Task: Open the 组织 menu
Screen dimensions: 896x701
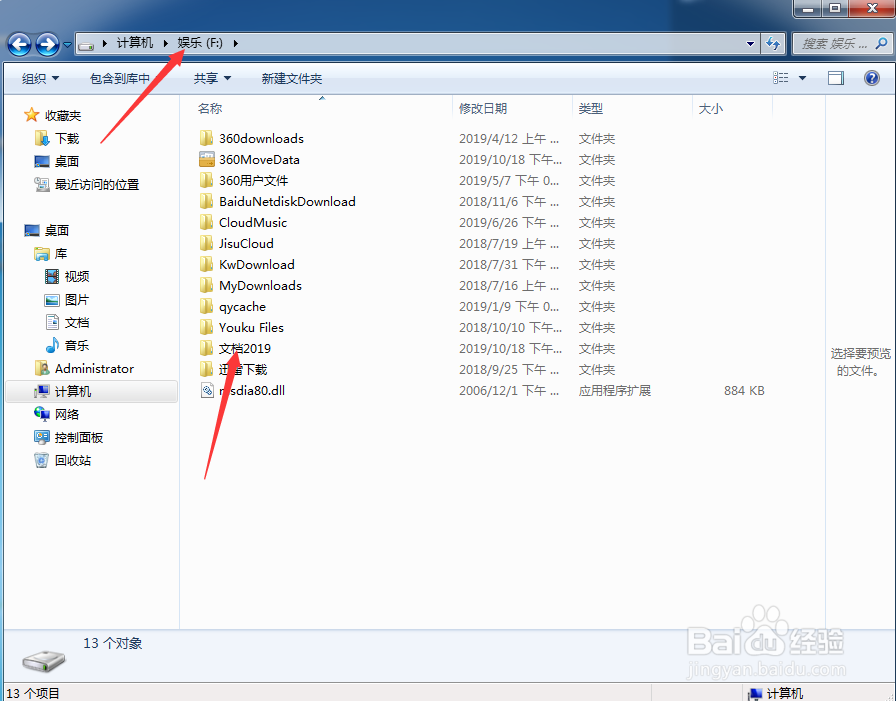Action: coord(40,78)
